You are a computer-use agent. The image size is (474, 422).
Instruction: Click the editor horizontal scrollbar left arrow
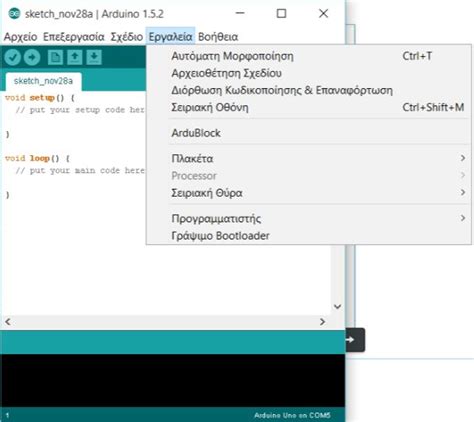(x=8, y=322)
